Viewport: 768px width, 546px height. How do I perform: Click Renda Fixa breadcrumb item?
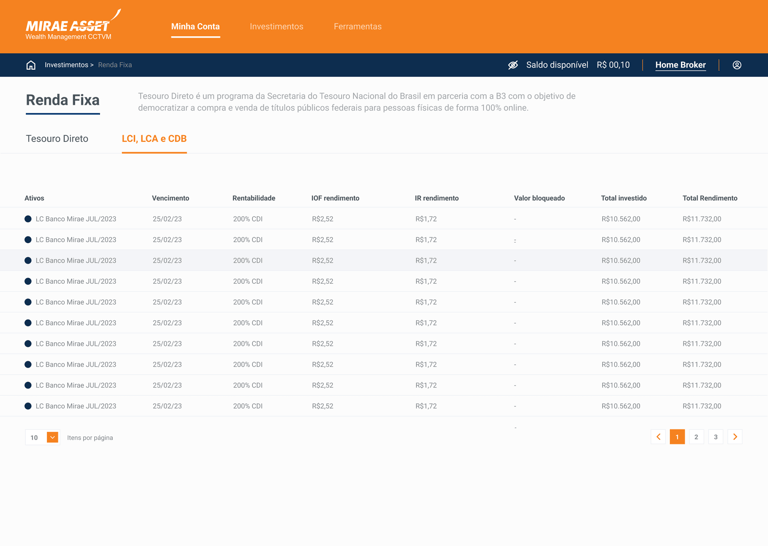tap(115, 65)
